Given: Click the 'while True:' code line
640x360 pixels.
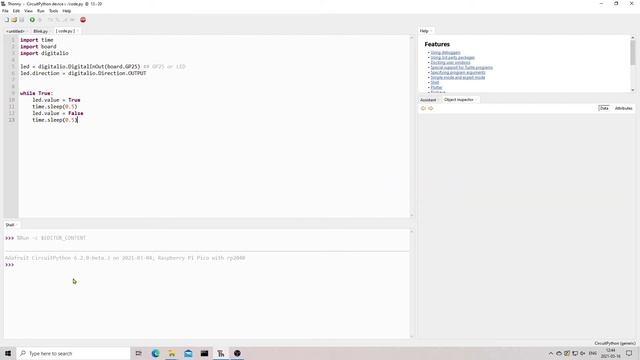Looking at the screenshot, I should pyautogui.click(x=36, y=93).
